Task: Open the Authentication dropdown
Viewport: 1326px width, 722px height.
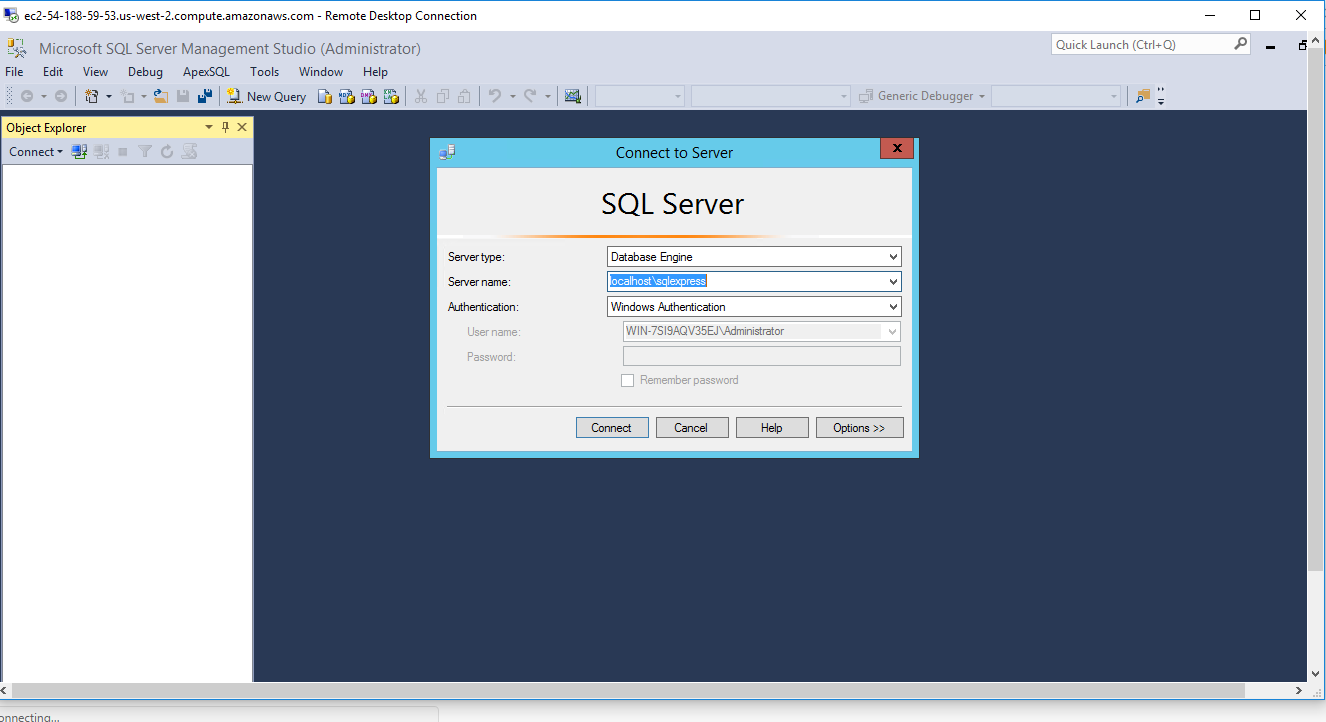Action: [x=891, y=306]
